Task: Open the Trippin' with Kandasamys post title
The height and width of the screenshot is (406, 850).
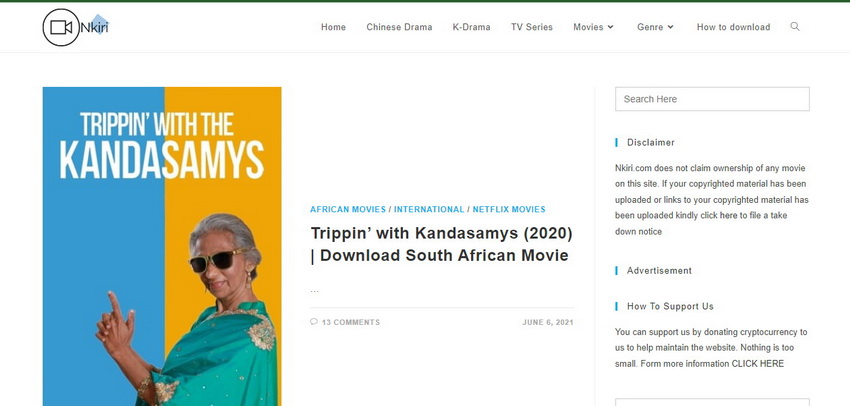Action: (x=441, y=244)
